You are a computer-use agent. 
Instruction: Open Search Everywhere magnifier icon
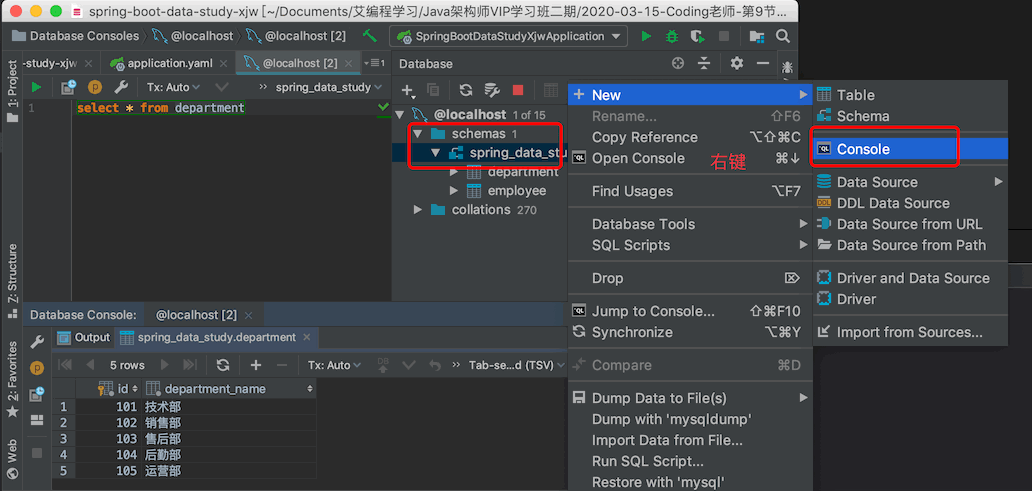[x=783, y=36]
